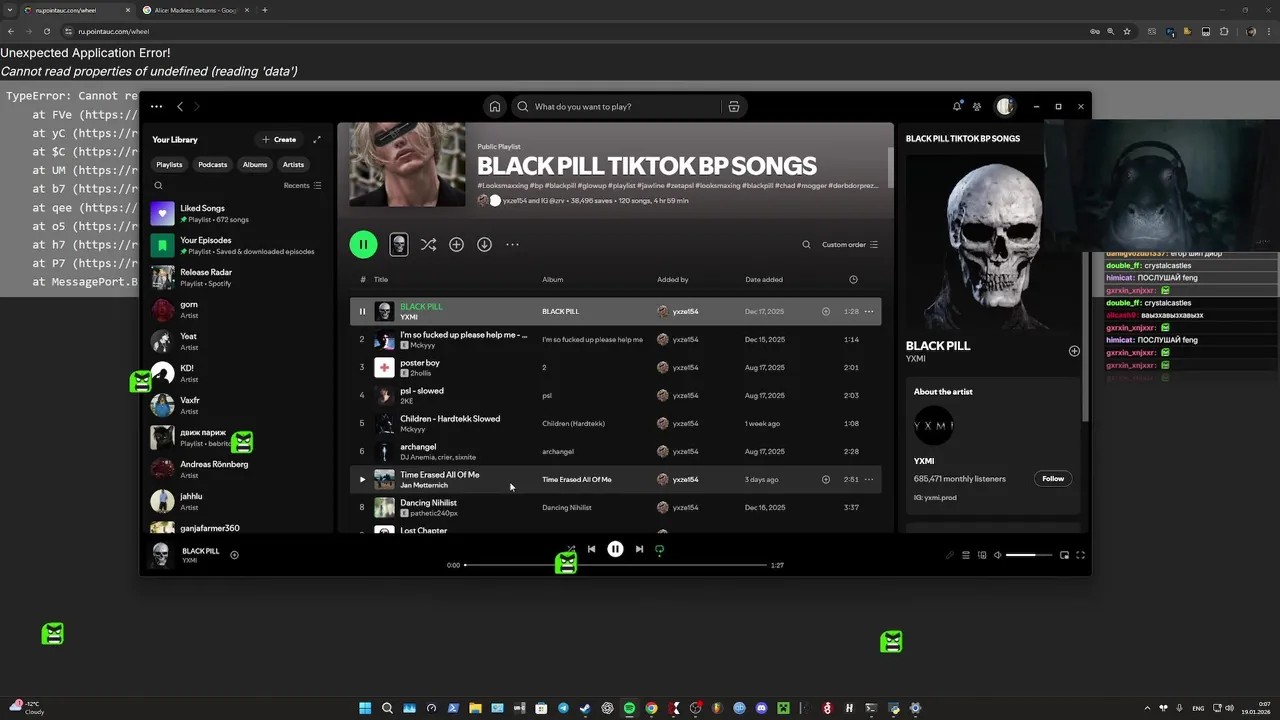This screenshot has height=720, width=1280.
Task: Toggle the Podcasts library filter
Action: pos(212,164)
